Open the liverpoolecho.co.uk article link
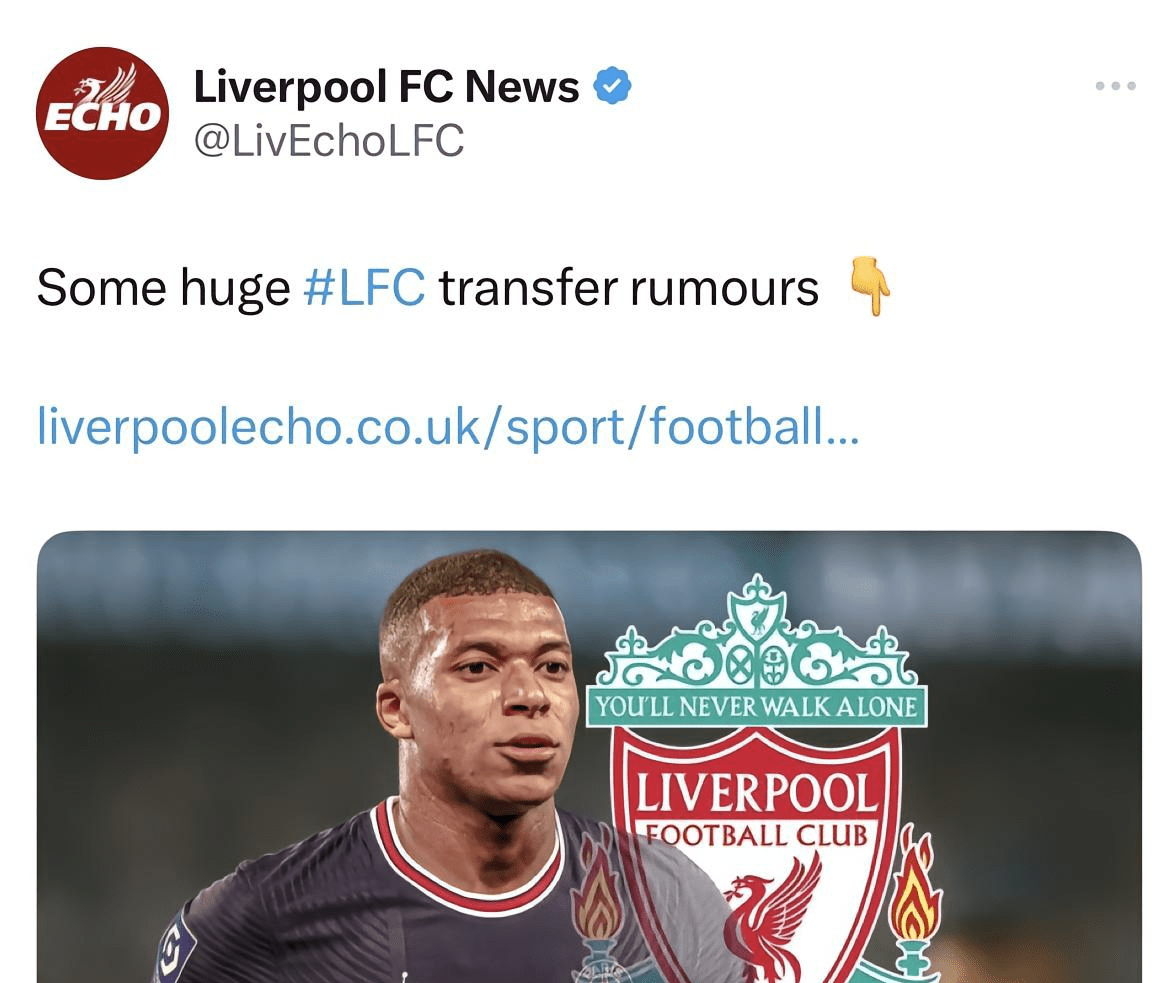 point(448,426)
